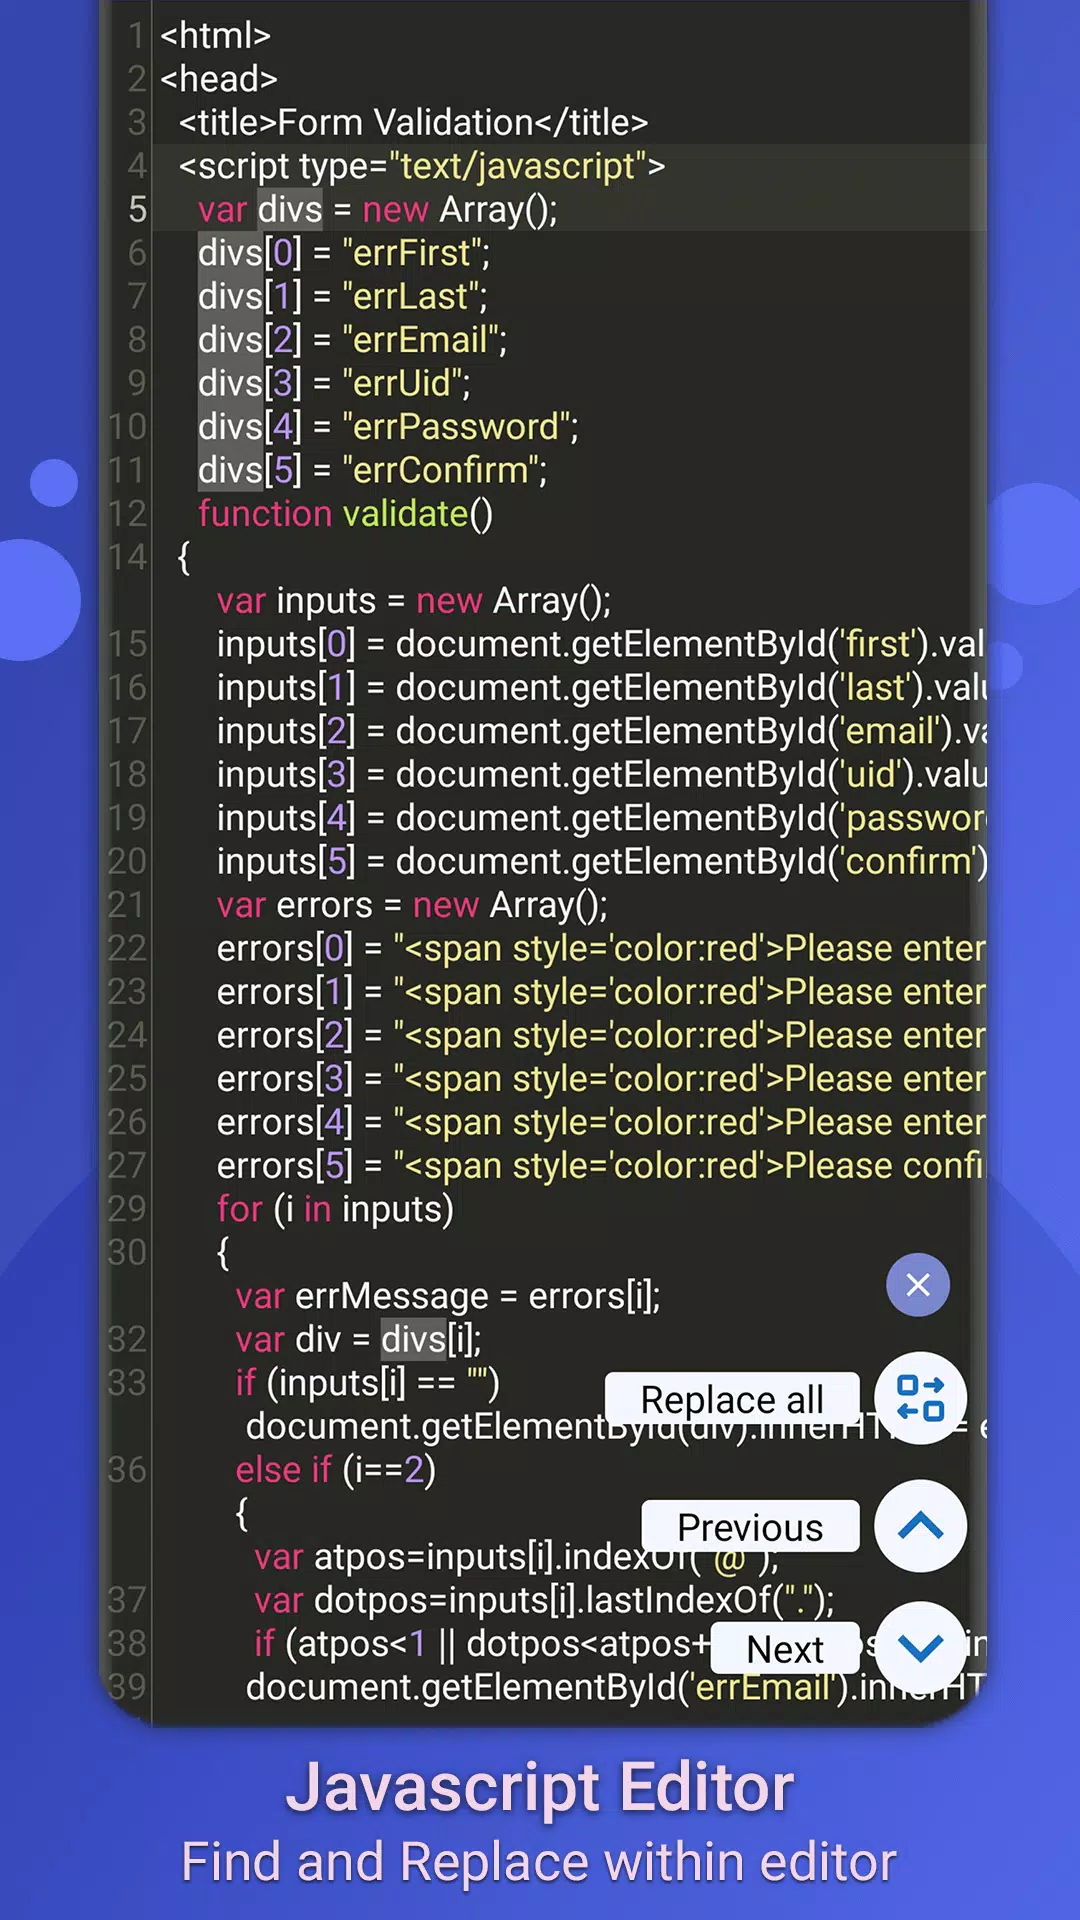Click the else if (i==2) line

click(335, 1470)
